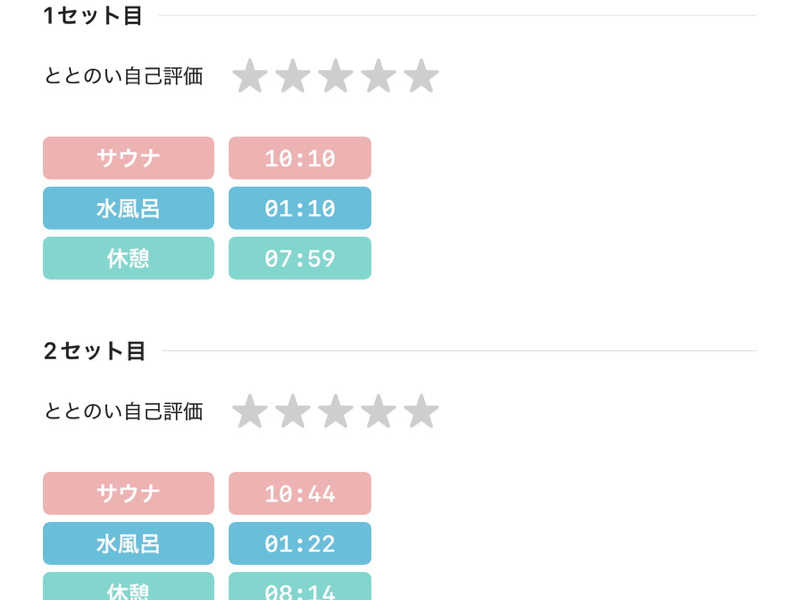The width and height of the screenshot is (800, 600).
Task: Click the サウナ button in set 2
Action: [x=128, y=493]
